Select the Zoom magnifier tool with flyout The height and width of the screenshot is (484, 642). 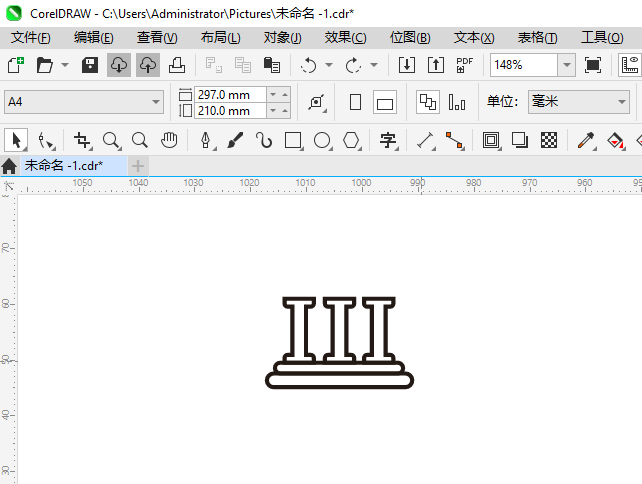[111, 140]
